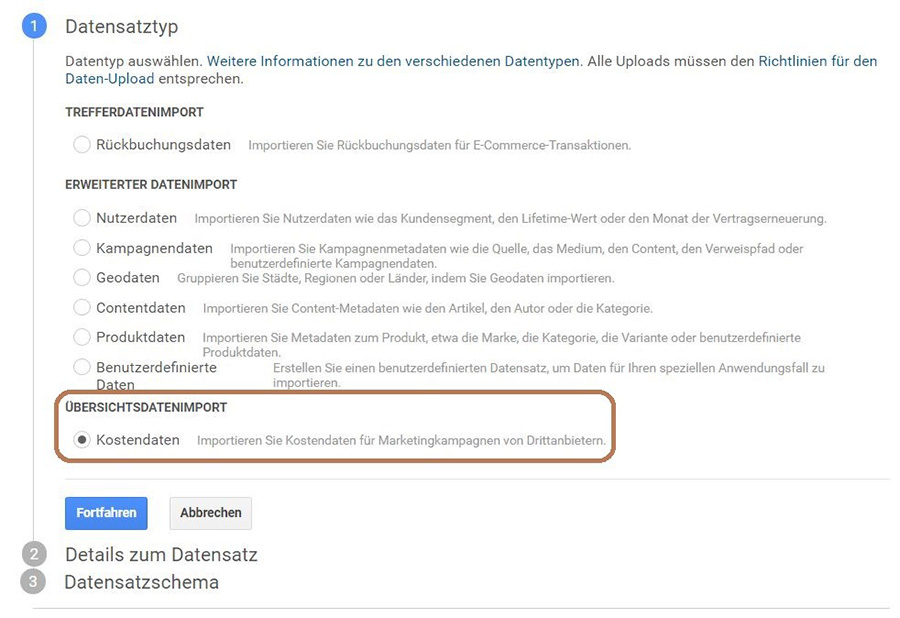Click the description 'Importieren Sie Metadaten zum Produkt'
900x618 pixels.
502,345
